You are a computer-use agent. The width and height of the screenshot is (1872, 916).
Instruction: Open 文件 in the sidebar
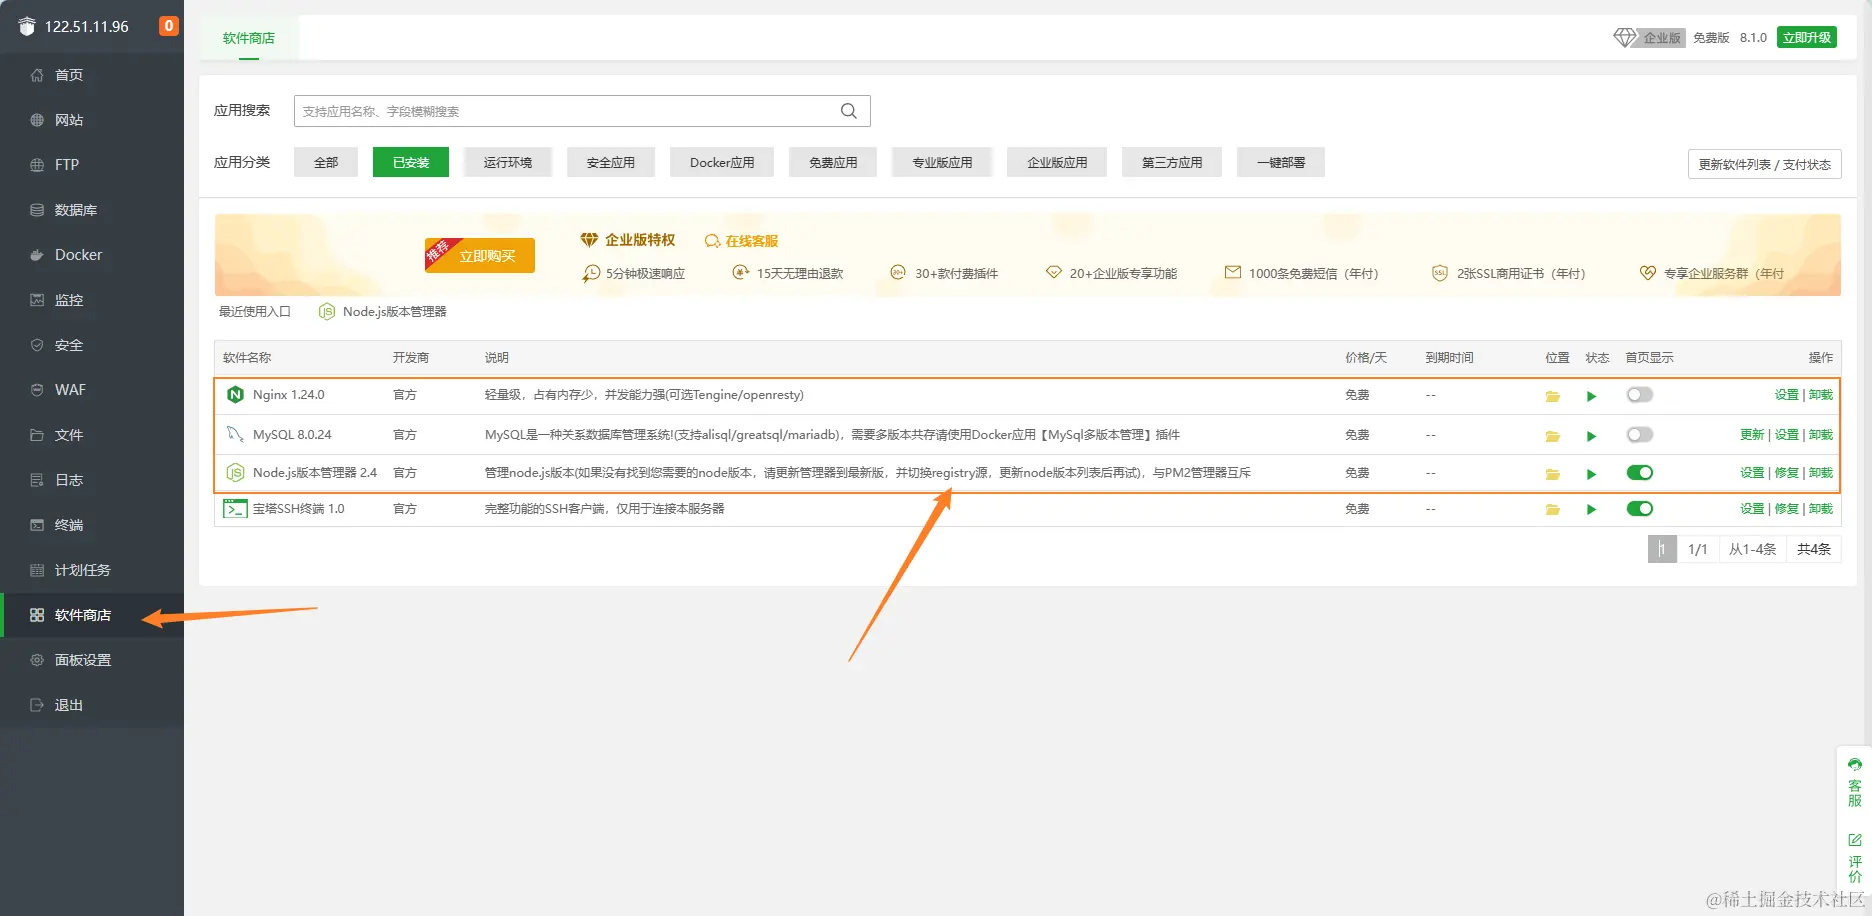pos(92,435)
